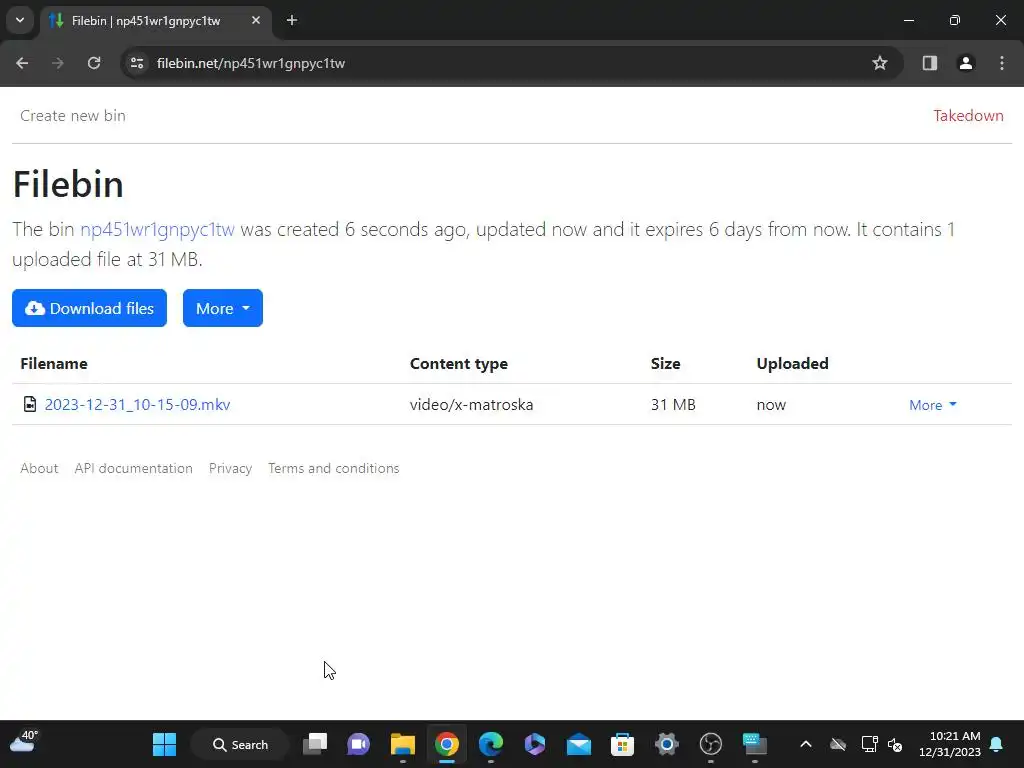The width and height of the screenshot is (1024, 768).
Task: Open the site information icon in address bar
Action: [137, 63]
